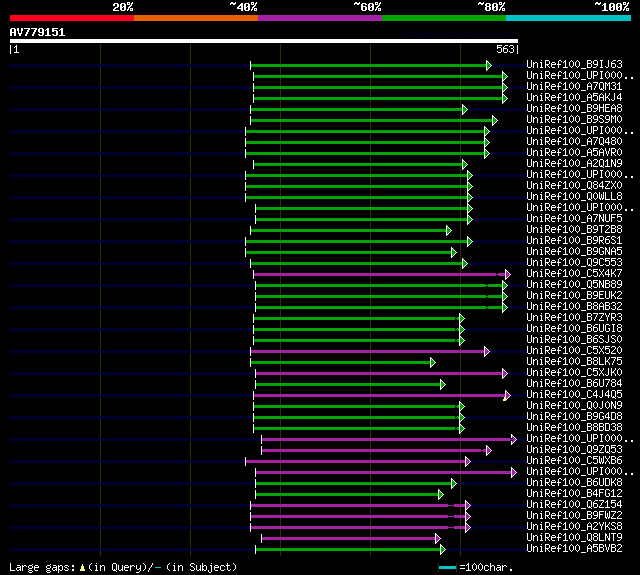Click the orange ~40% legend segment
640x575 pixels.
click(196, 18)
